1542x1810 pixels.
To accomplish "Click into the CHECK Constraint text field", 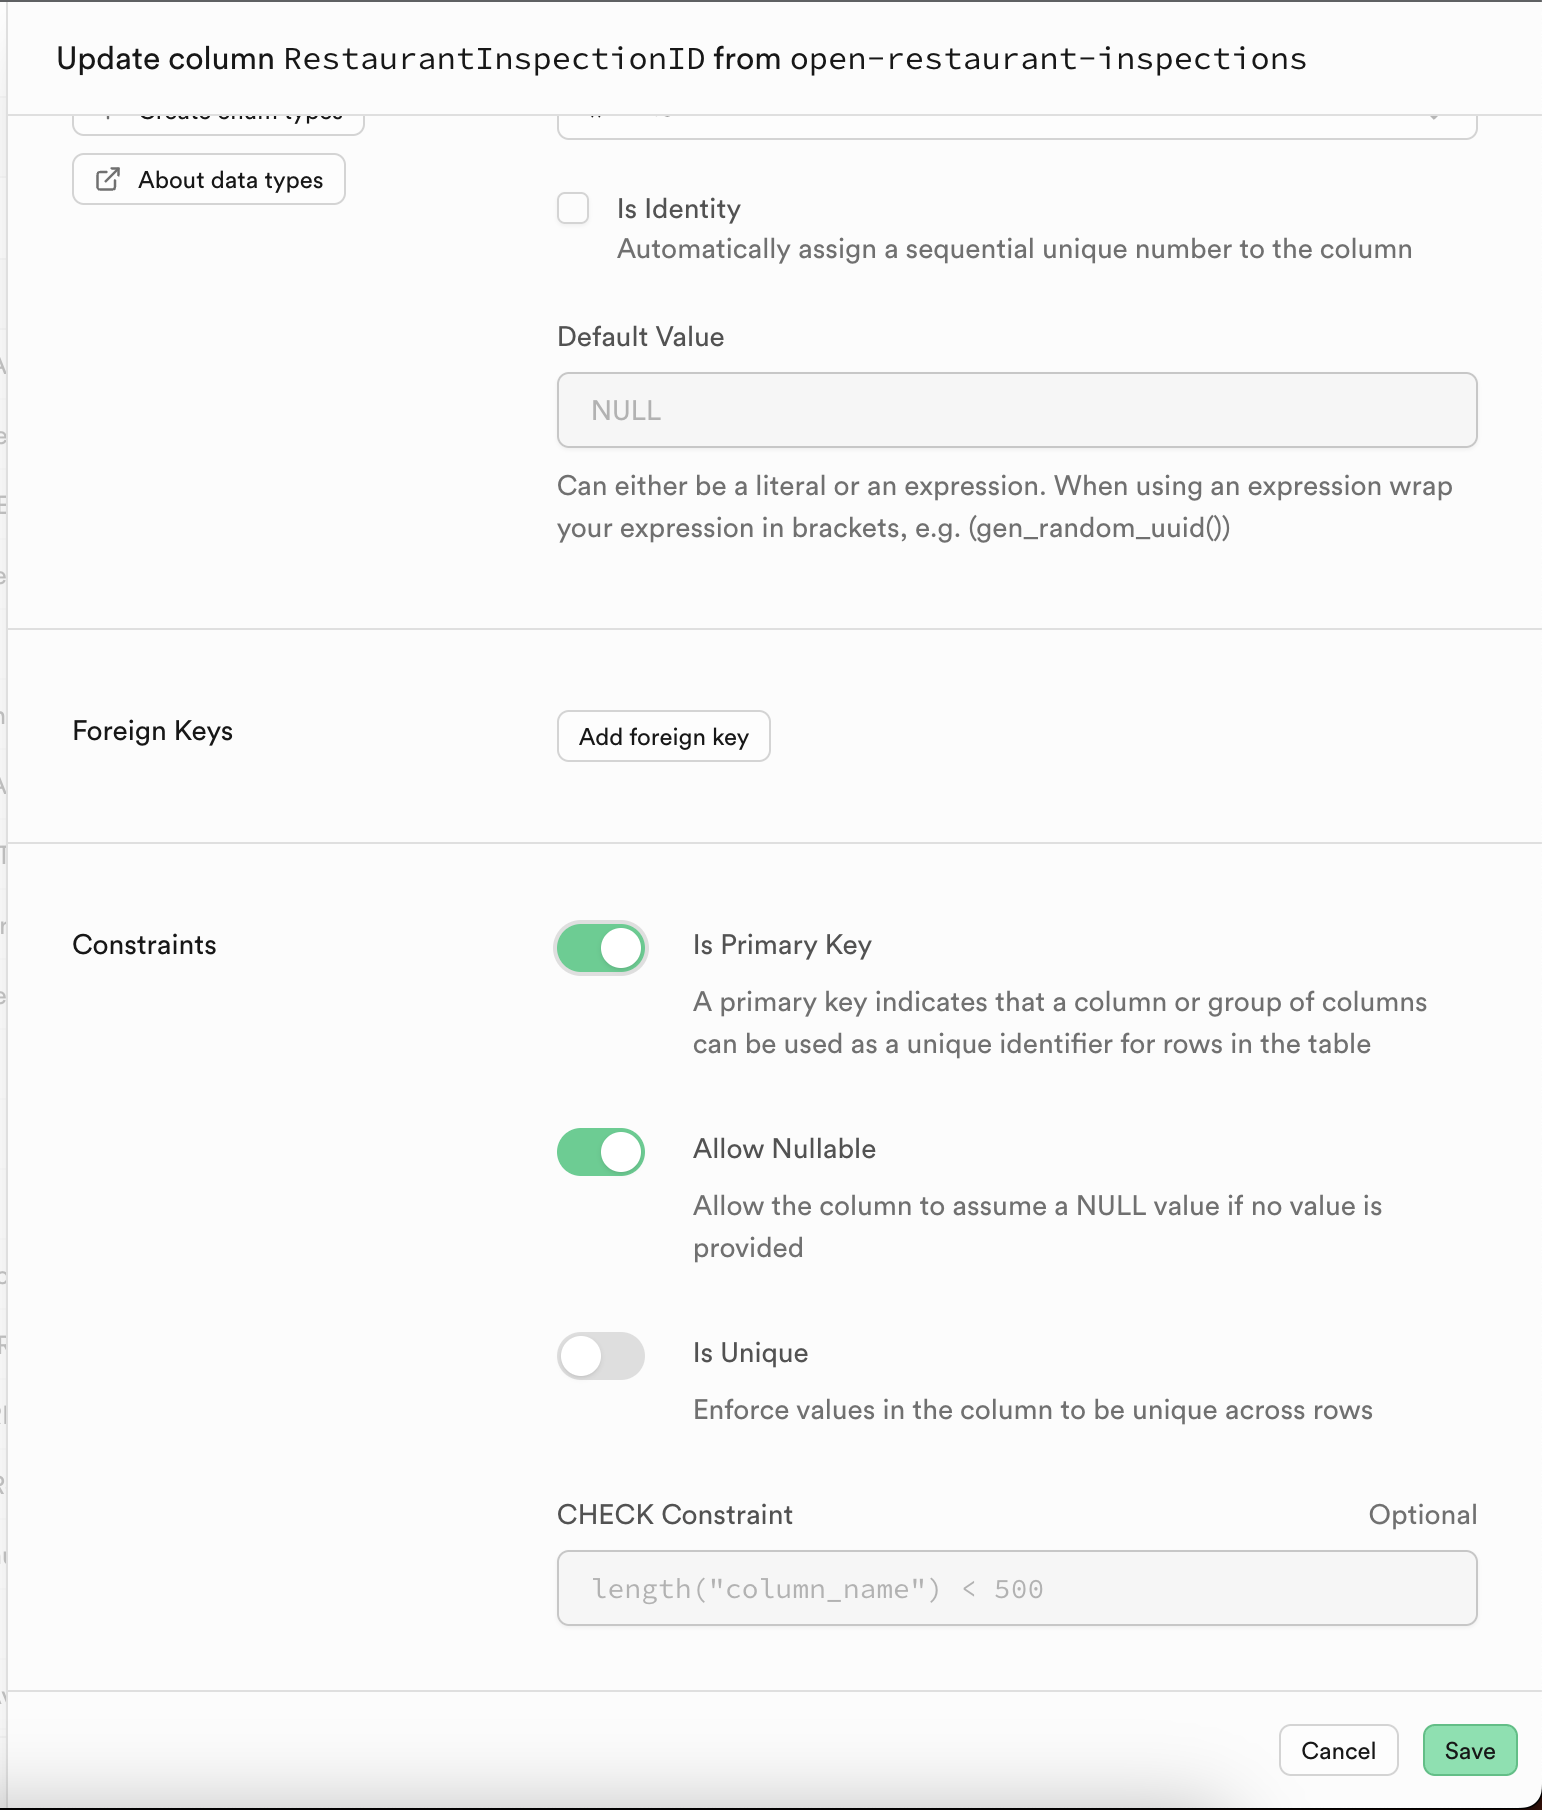I will [1016, 1588].
